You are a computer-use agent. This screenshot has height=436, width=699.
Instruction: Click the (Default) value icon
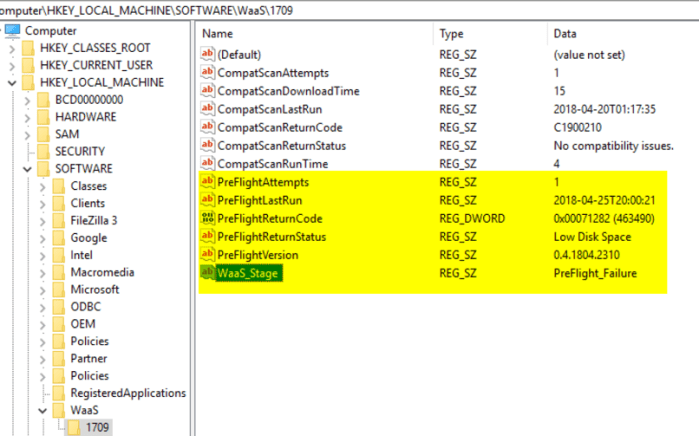click(x=208, y=55)
